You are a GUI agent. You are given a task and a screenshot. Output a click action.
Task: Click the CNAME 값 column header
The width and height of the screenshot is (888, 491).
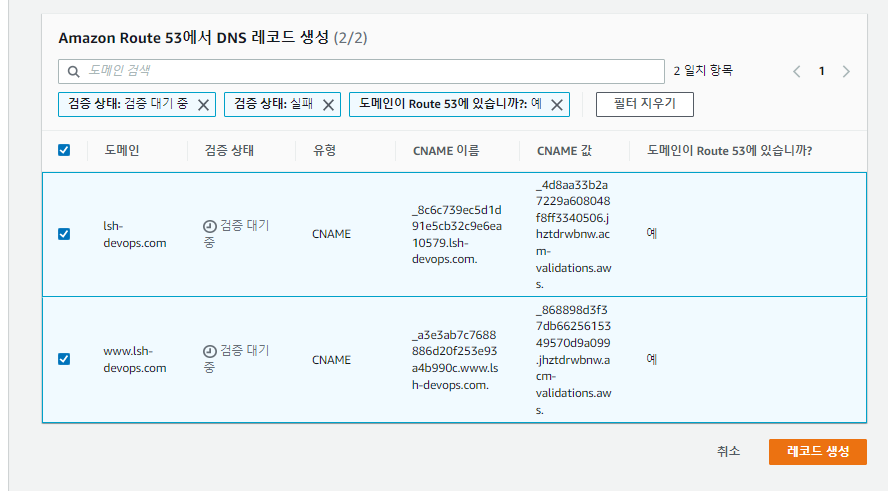564,151
